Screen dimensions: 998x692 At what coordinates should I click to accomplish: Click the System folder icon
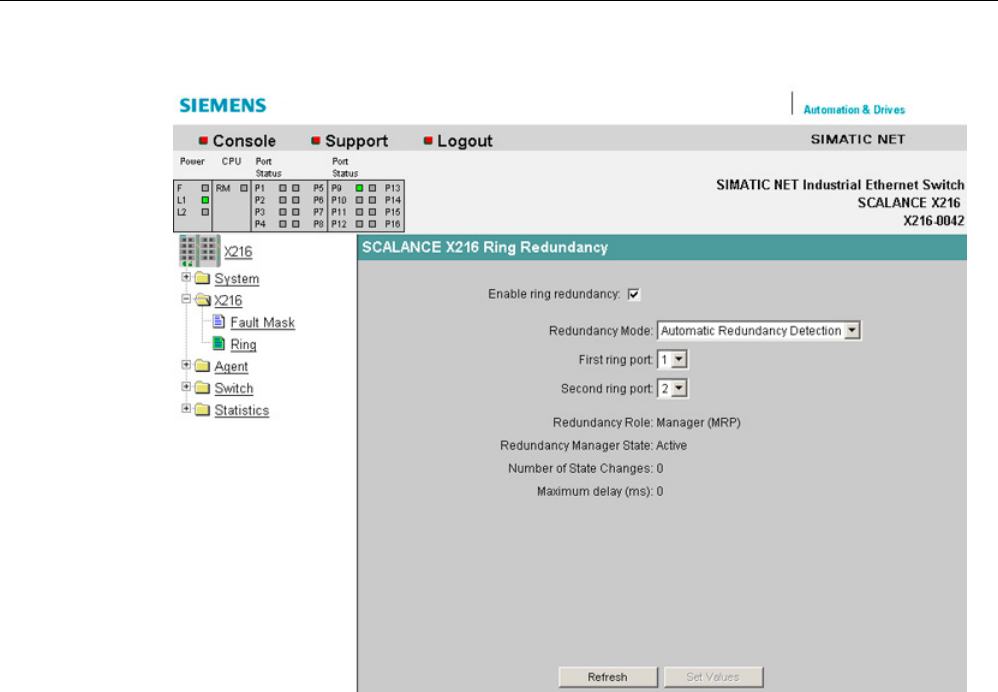tap(202, 278)
